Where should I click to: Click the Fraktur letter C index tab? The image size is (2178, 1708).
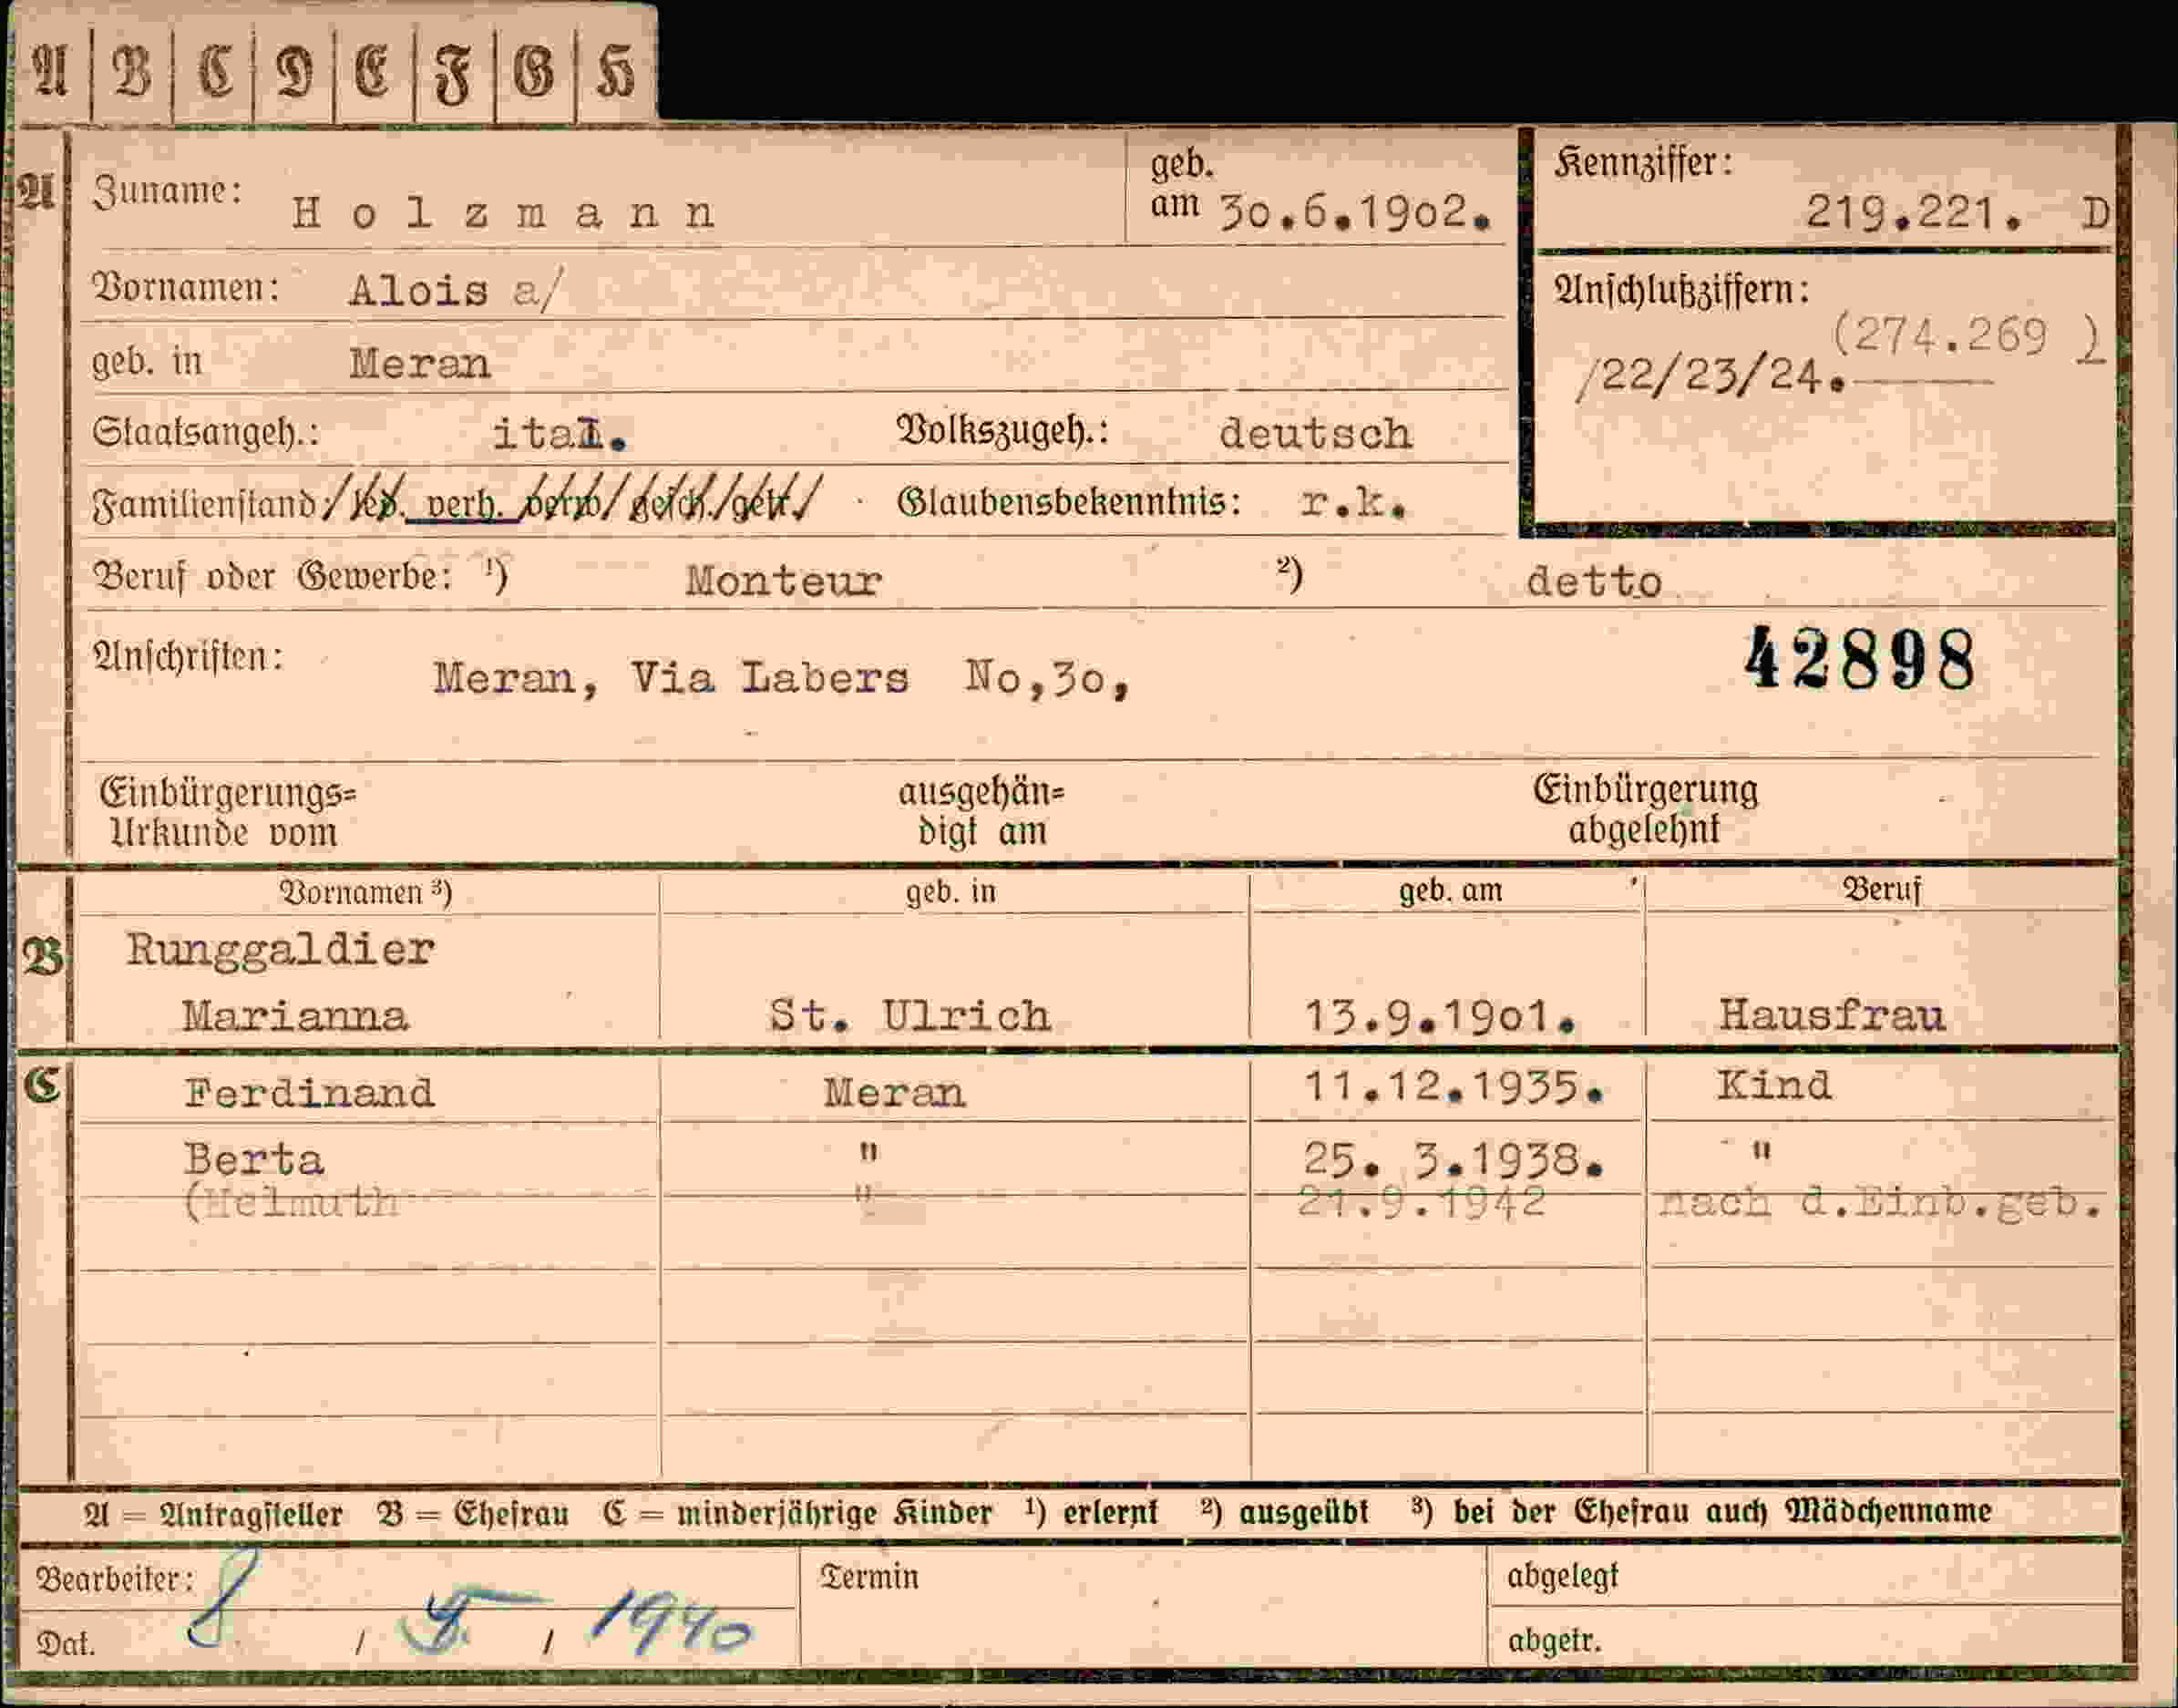(x=214, y=72)
